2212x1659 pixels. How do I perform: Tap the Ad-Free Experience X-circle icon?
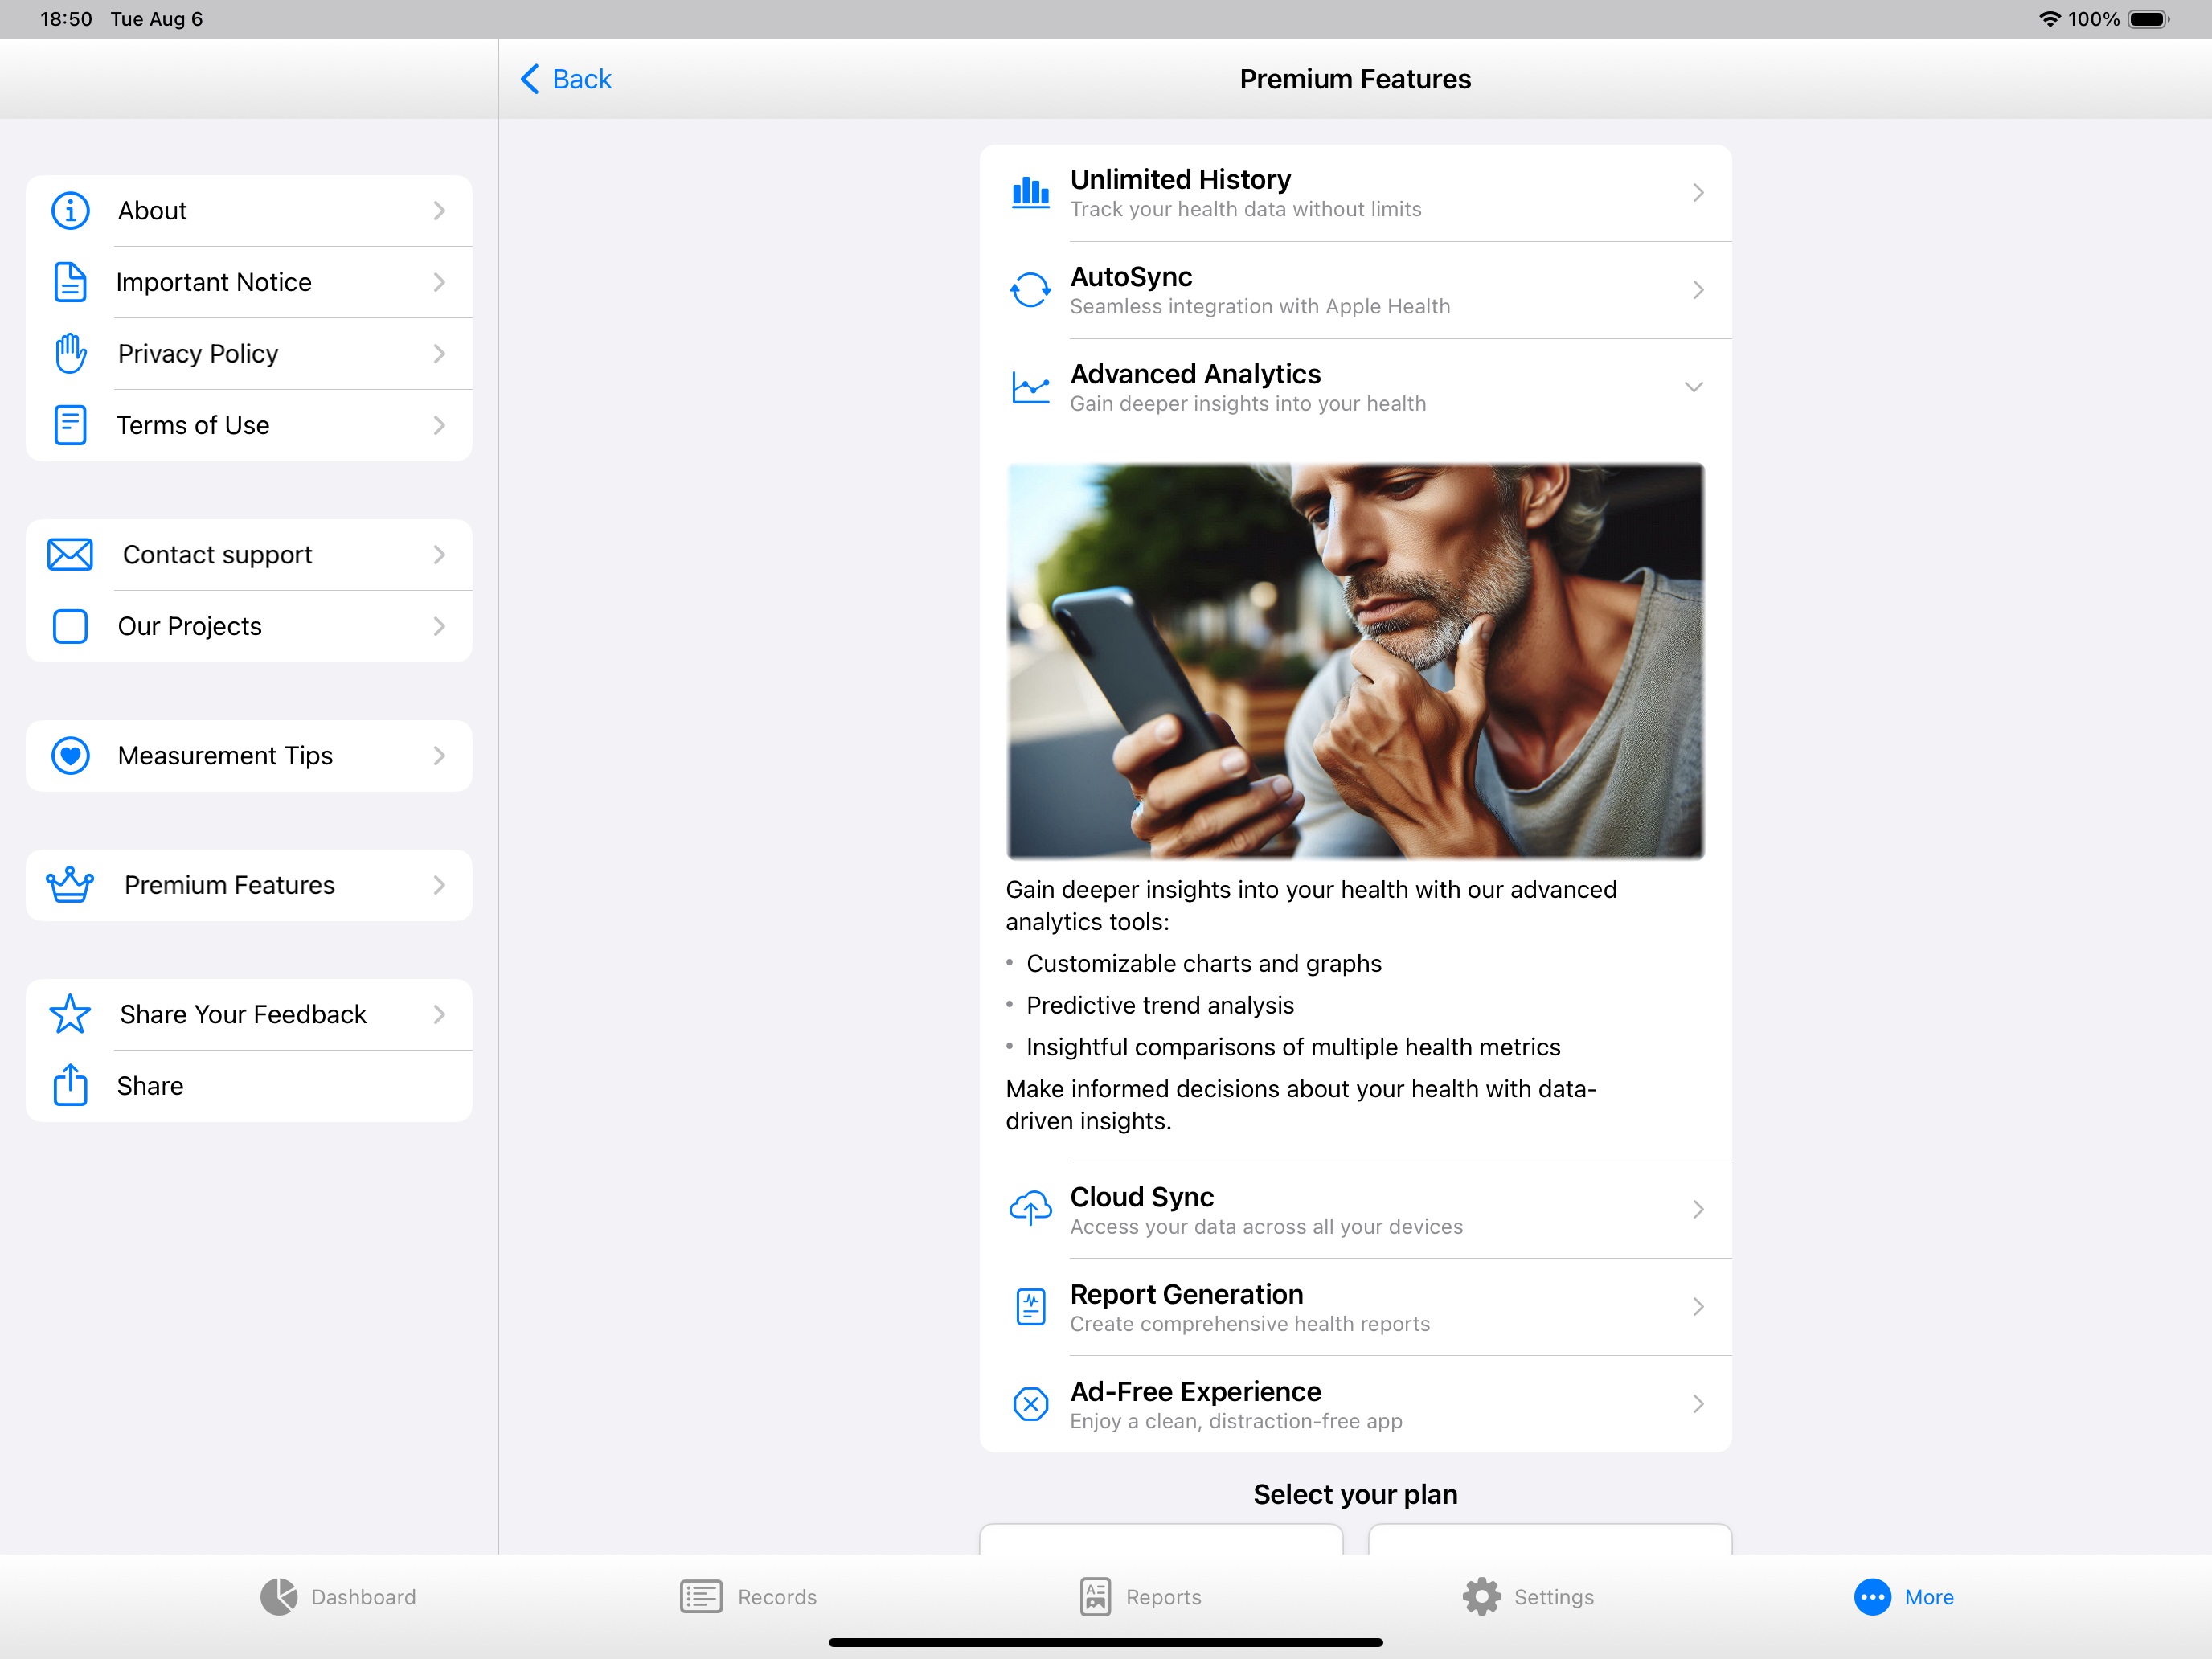[x=1030, y=1404]
